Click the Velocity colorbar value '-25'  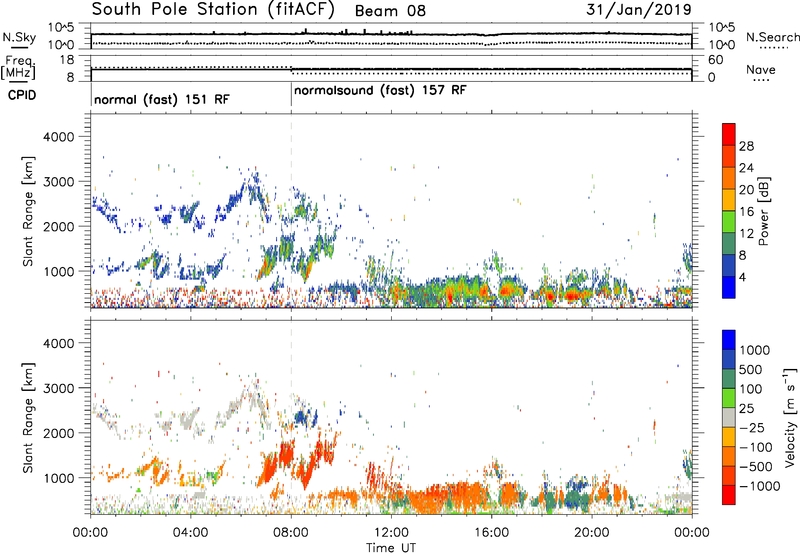tap(754, 428)
